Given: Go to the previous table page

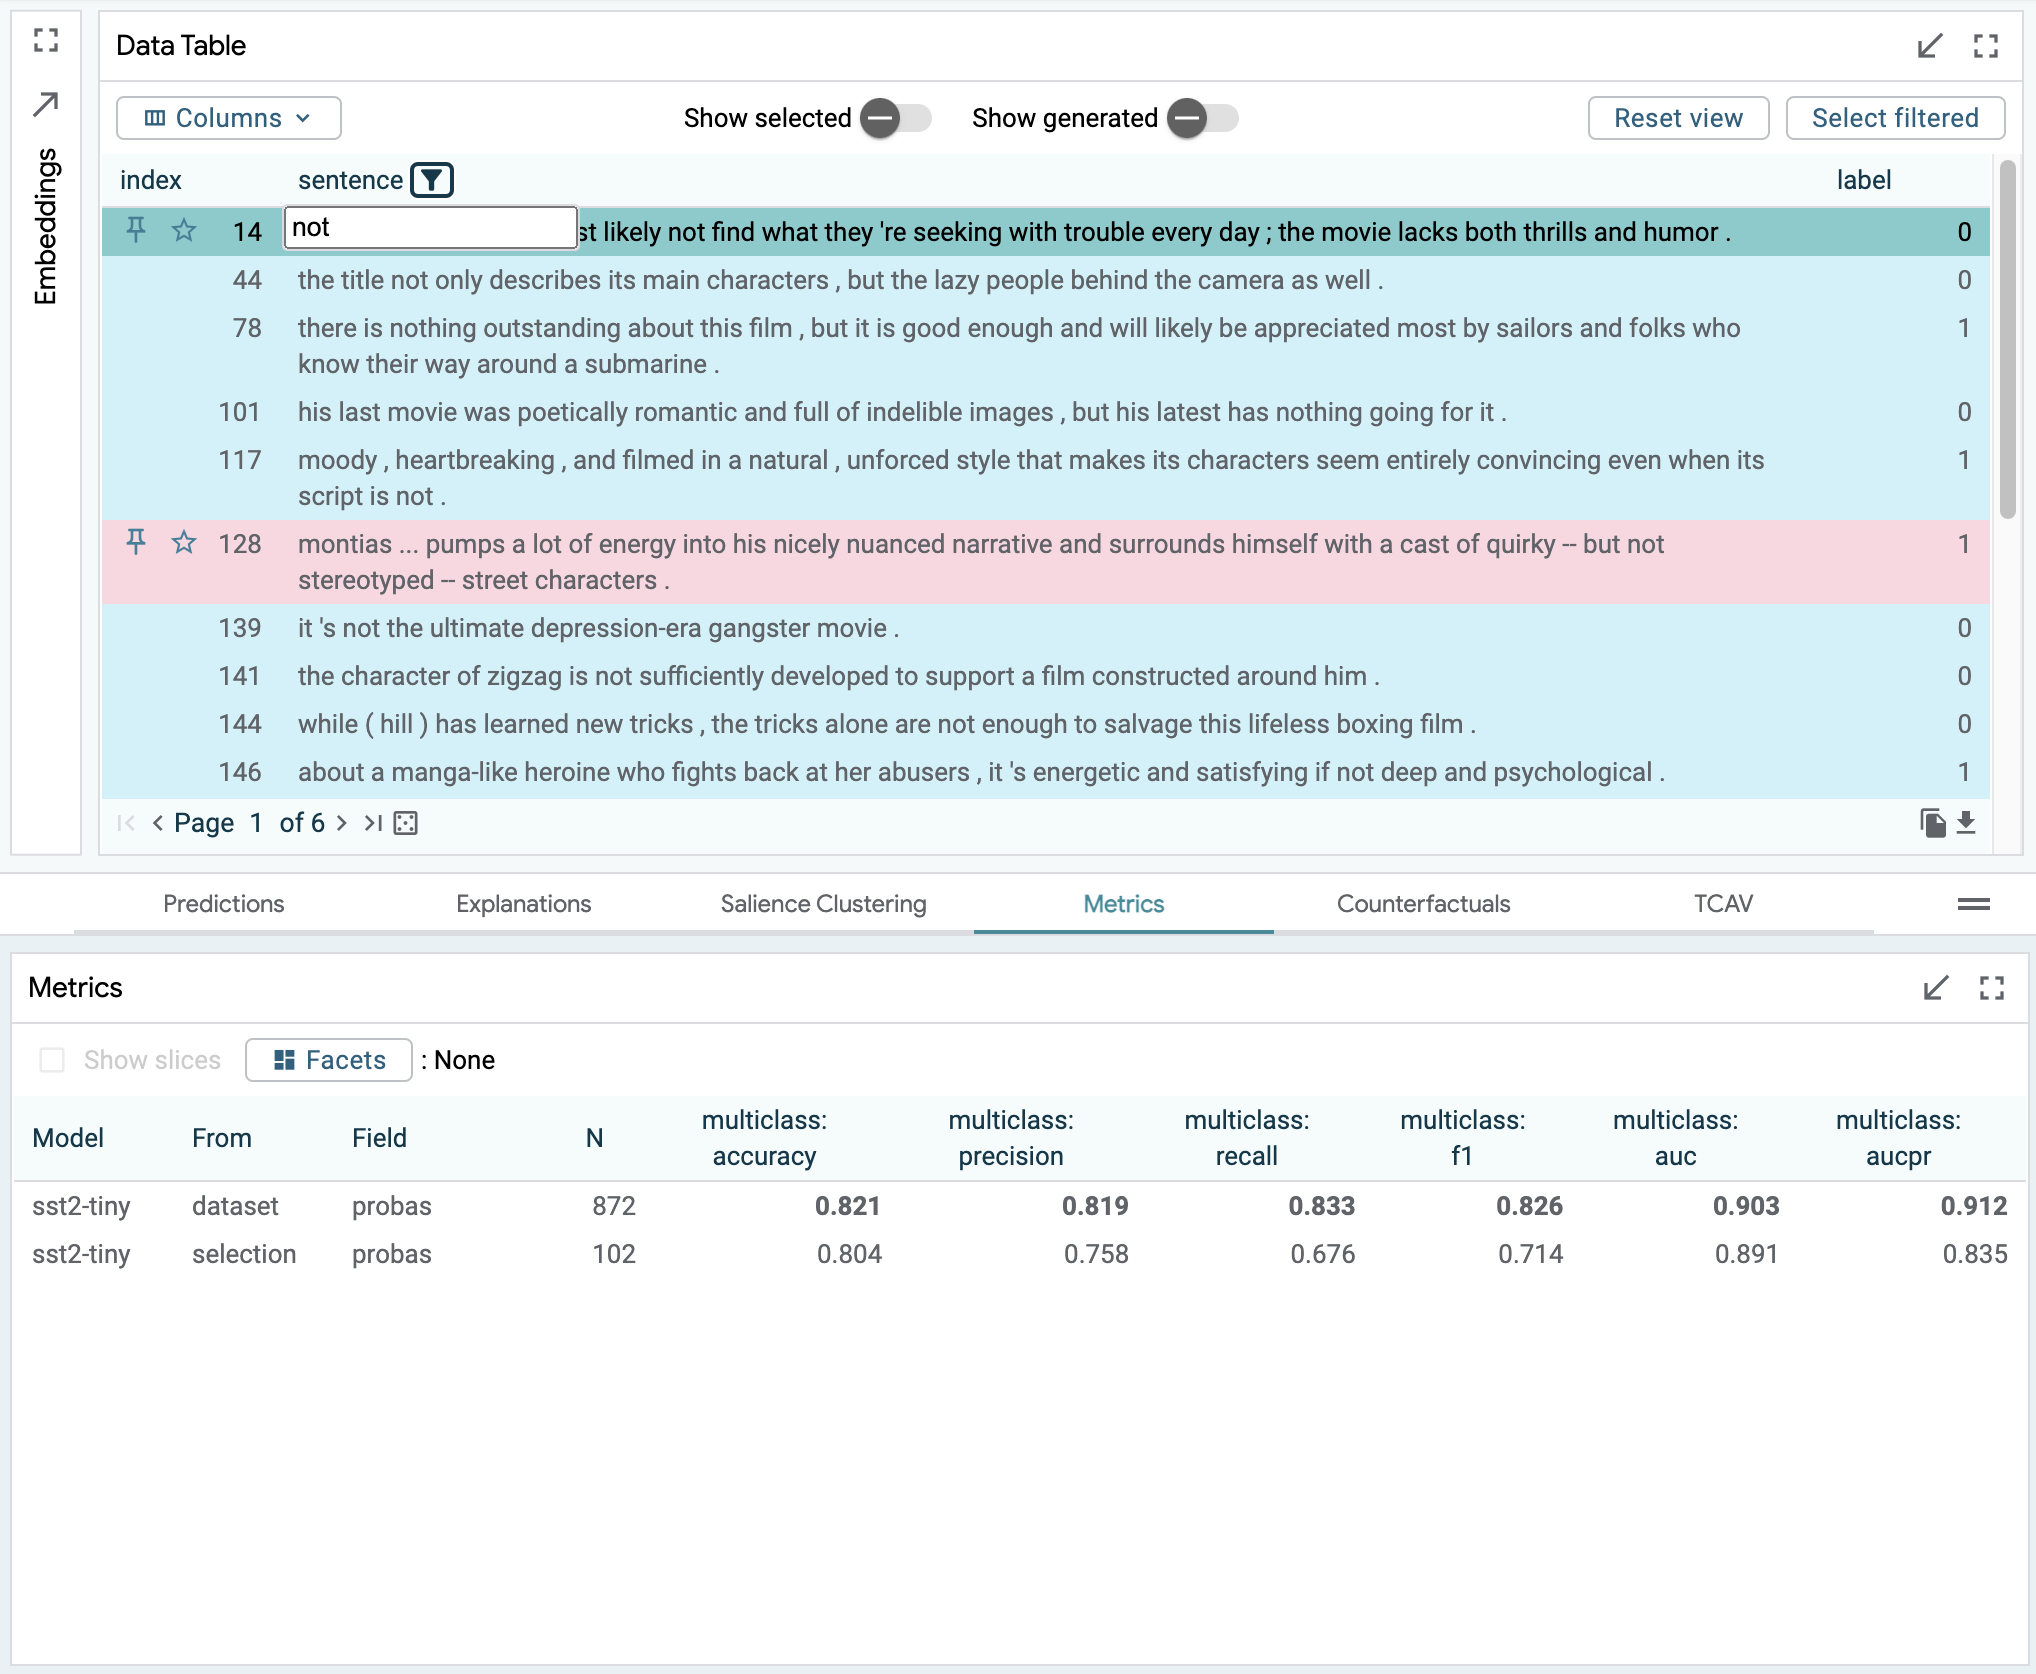Looking at the screenshot, I should coord(157,823).
